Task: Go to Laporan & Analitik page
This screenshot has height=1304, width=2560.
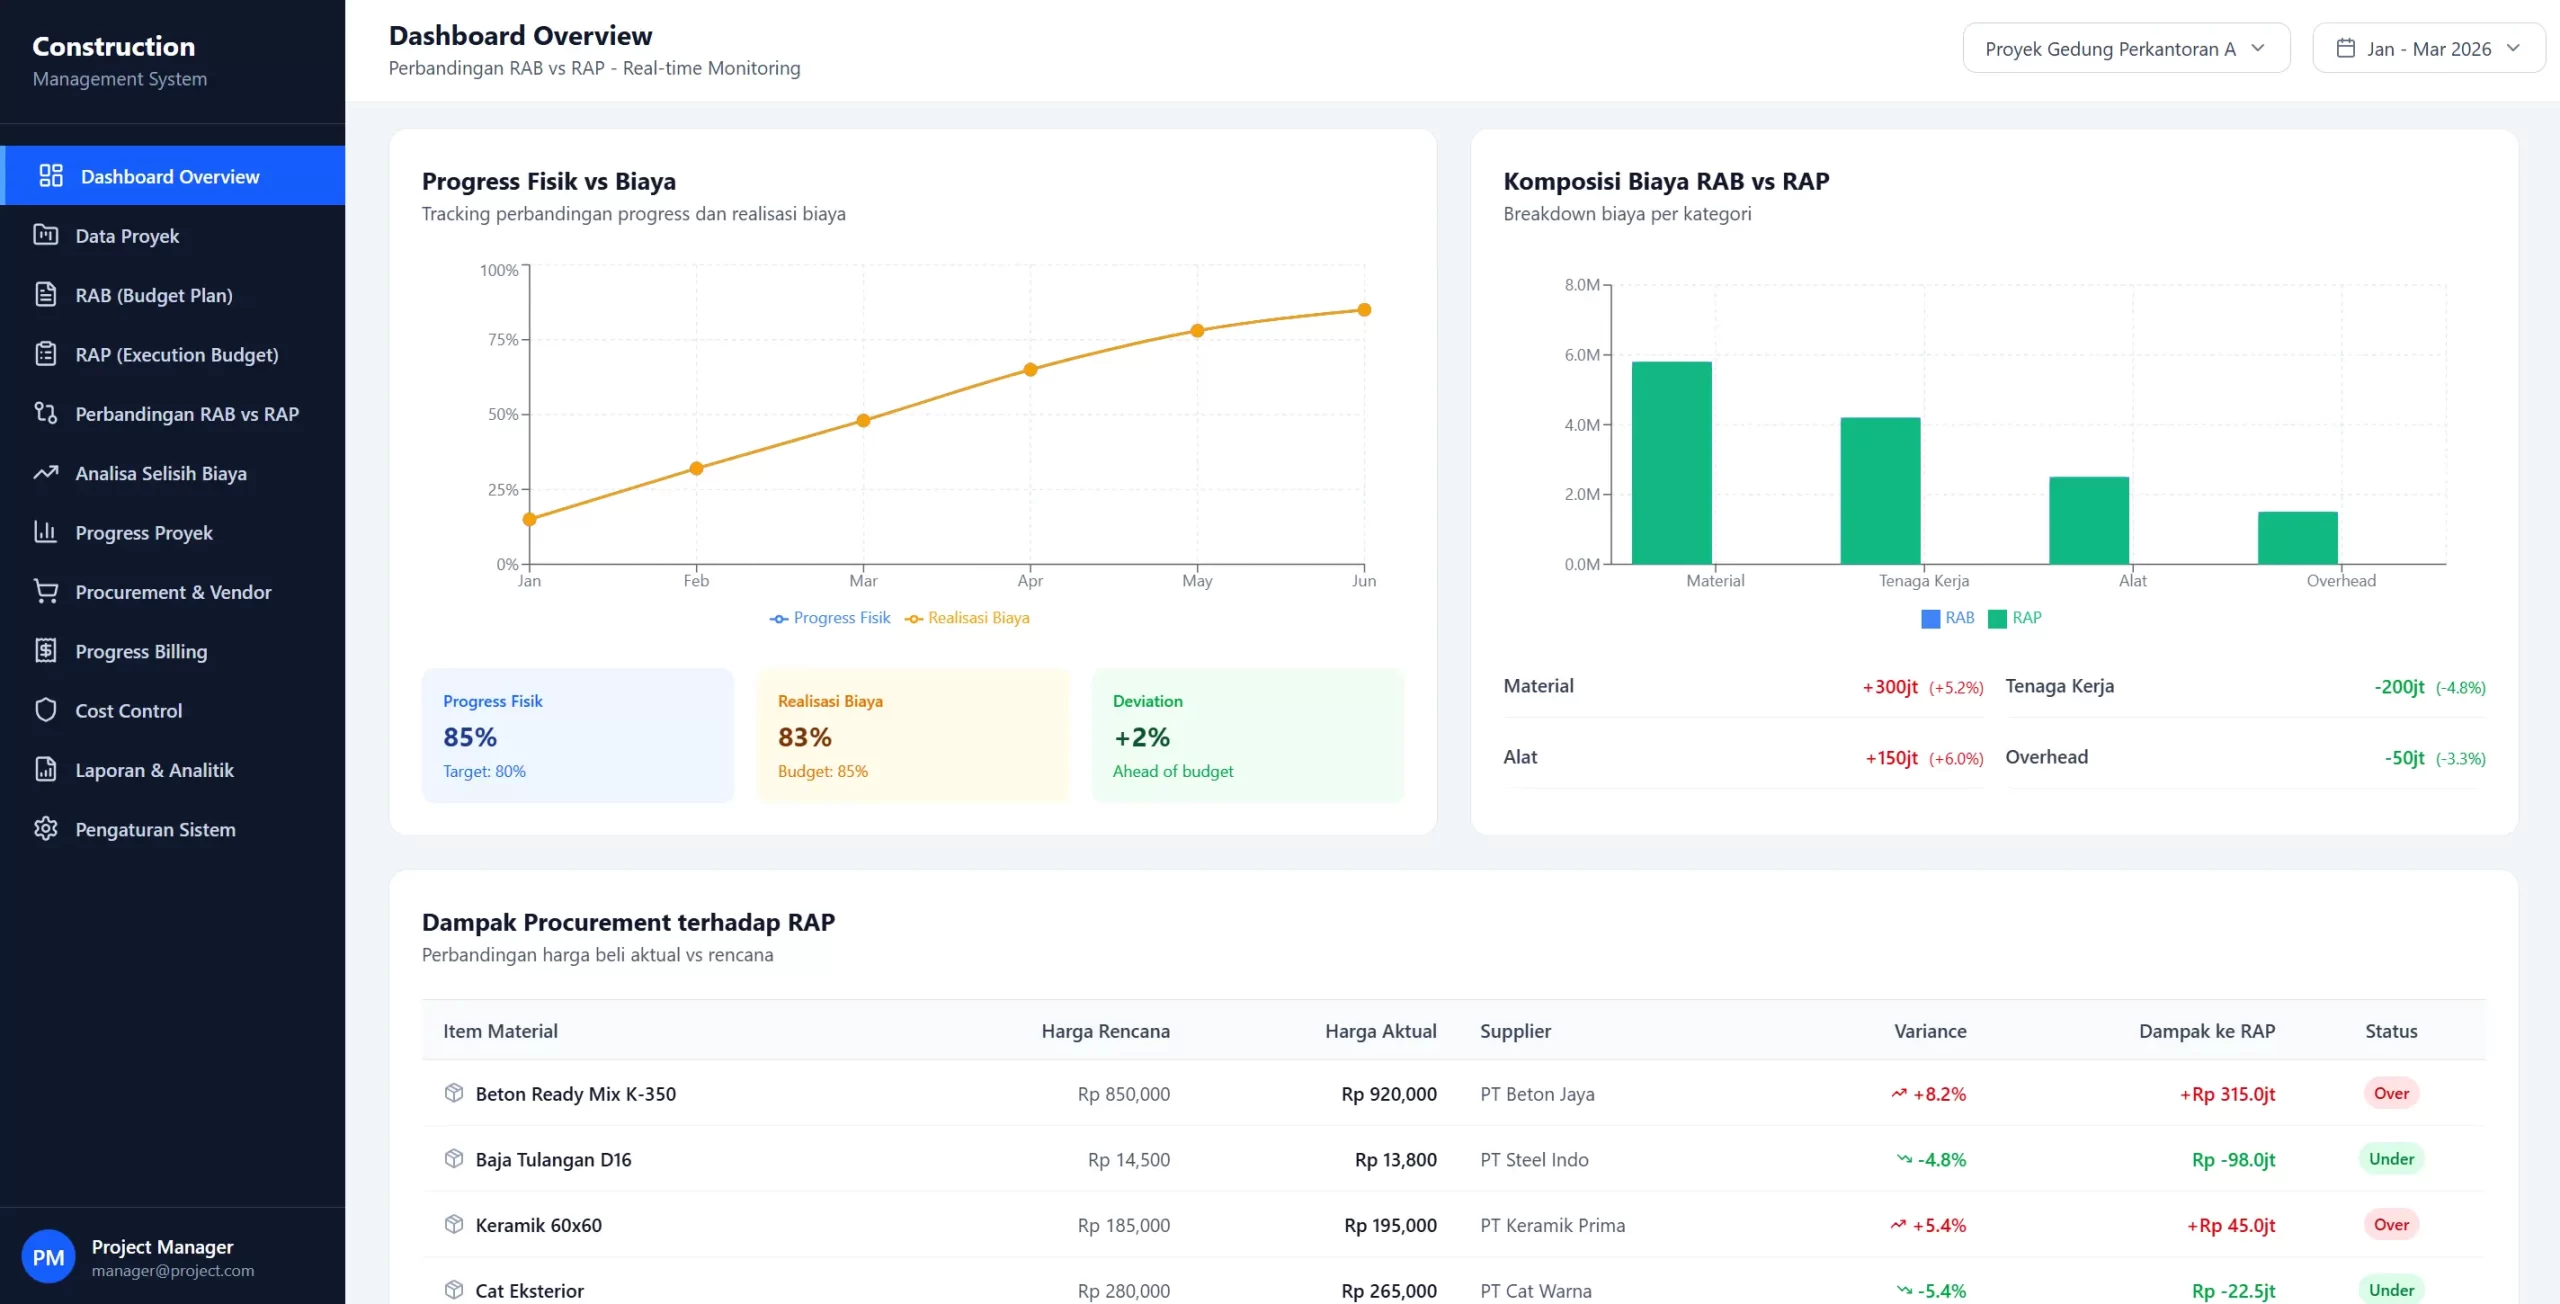Action: pyautogui.click(x=154, y=770)
